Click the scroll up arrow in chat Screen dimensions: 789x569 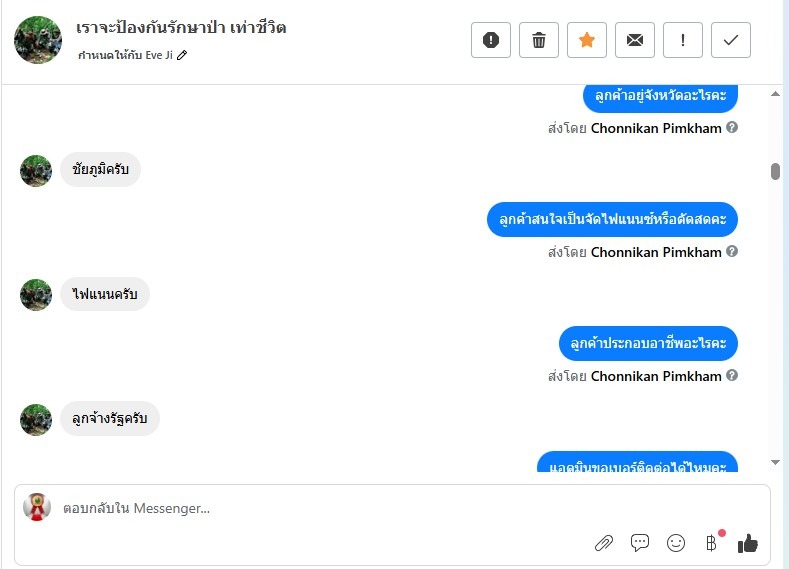pos(775,94)
